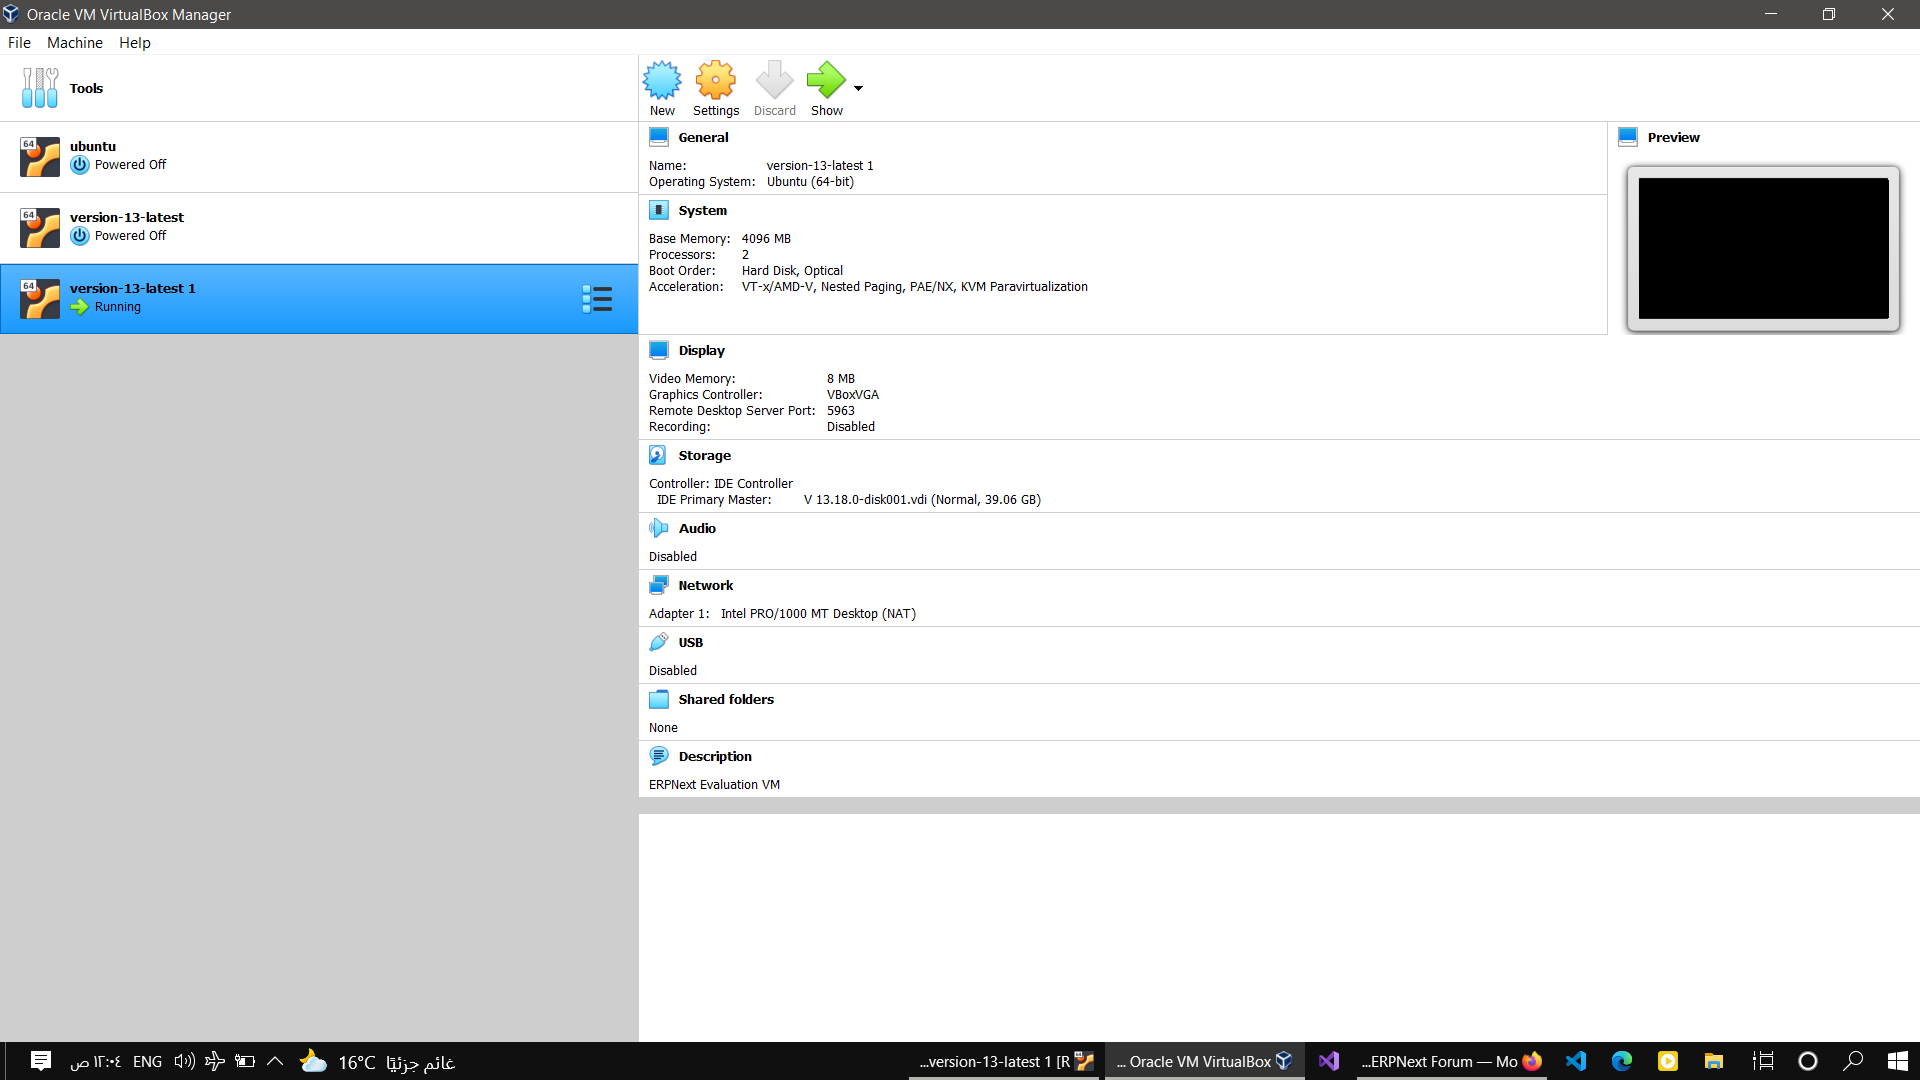The height and width of the screenshot is (1080, 1920).
Task: Expand hidden tray icons chevron
Action: click(275, 1061)
